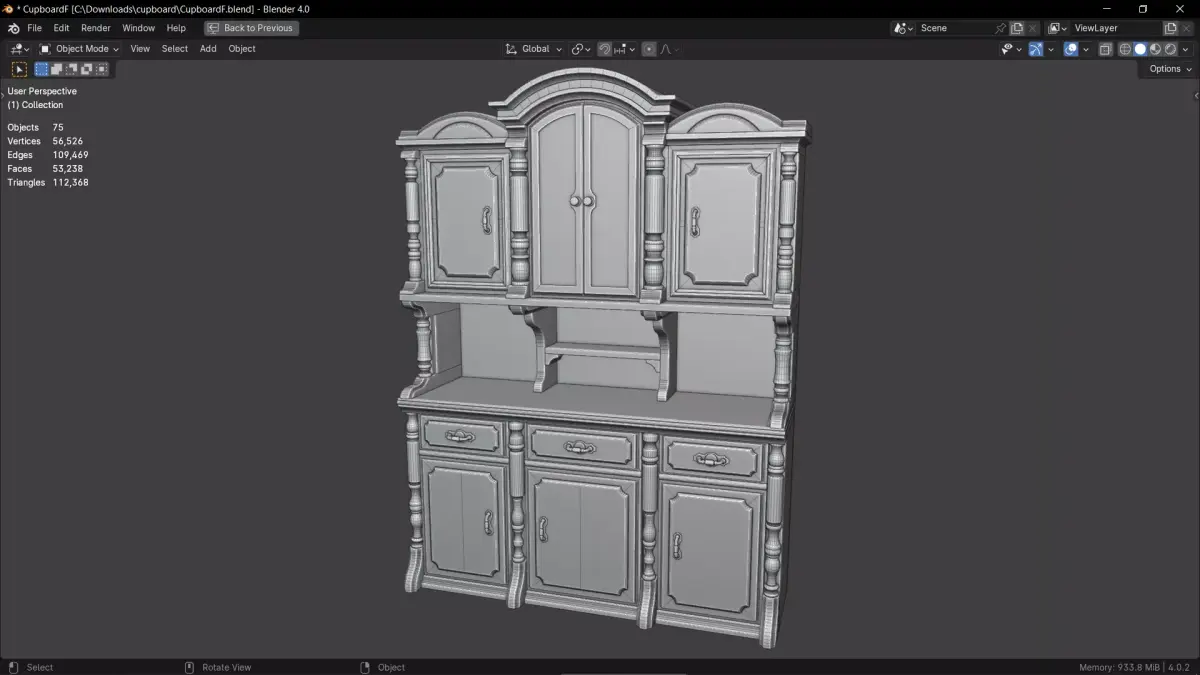
Task: Open proportional editing falloff curve
Action: [x=669, y=48]
